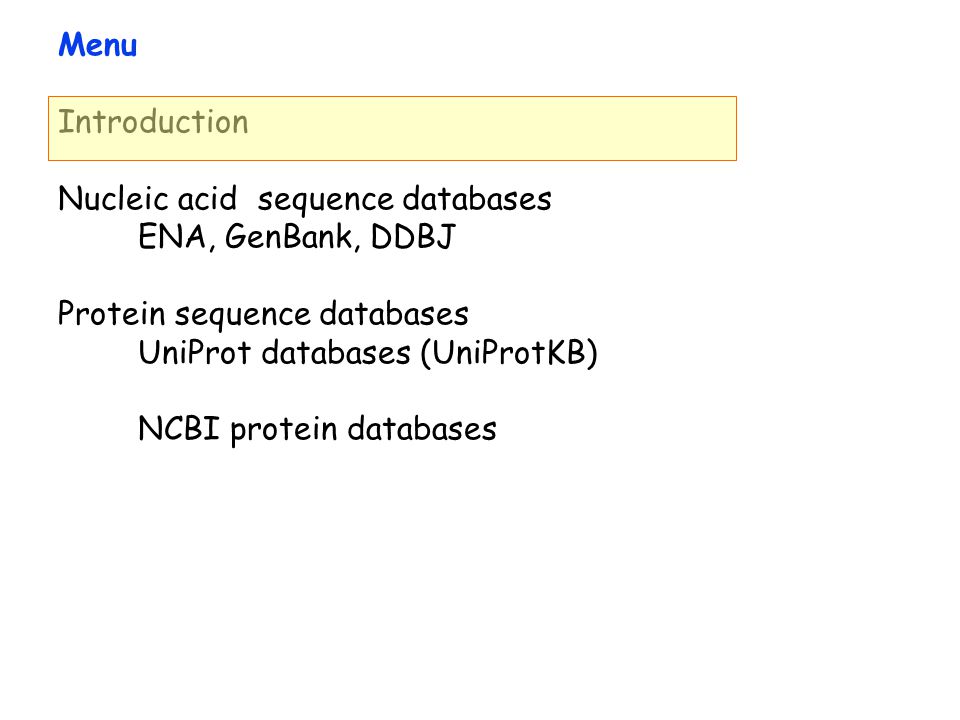The image size is (960, 720).
Task: Click "ENA" in the sub-list
Action: 172,237
